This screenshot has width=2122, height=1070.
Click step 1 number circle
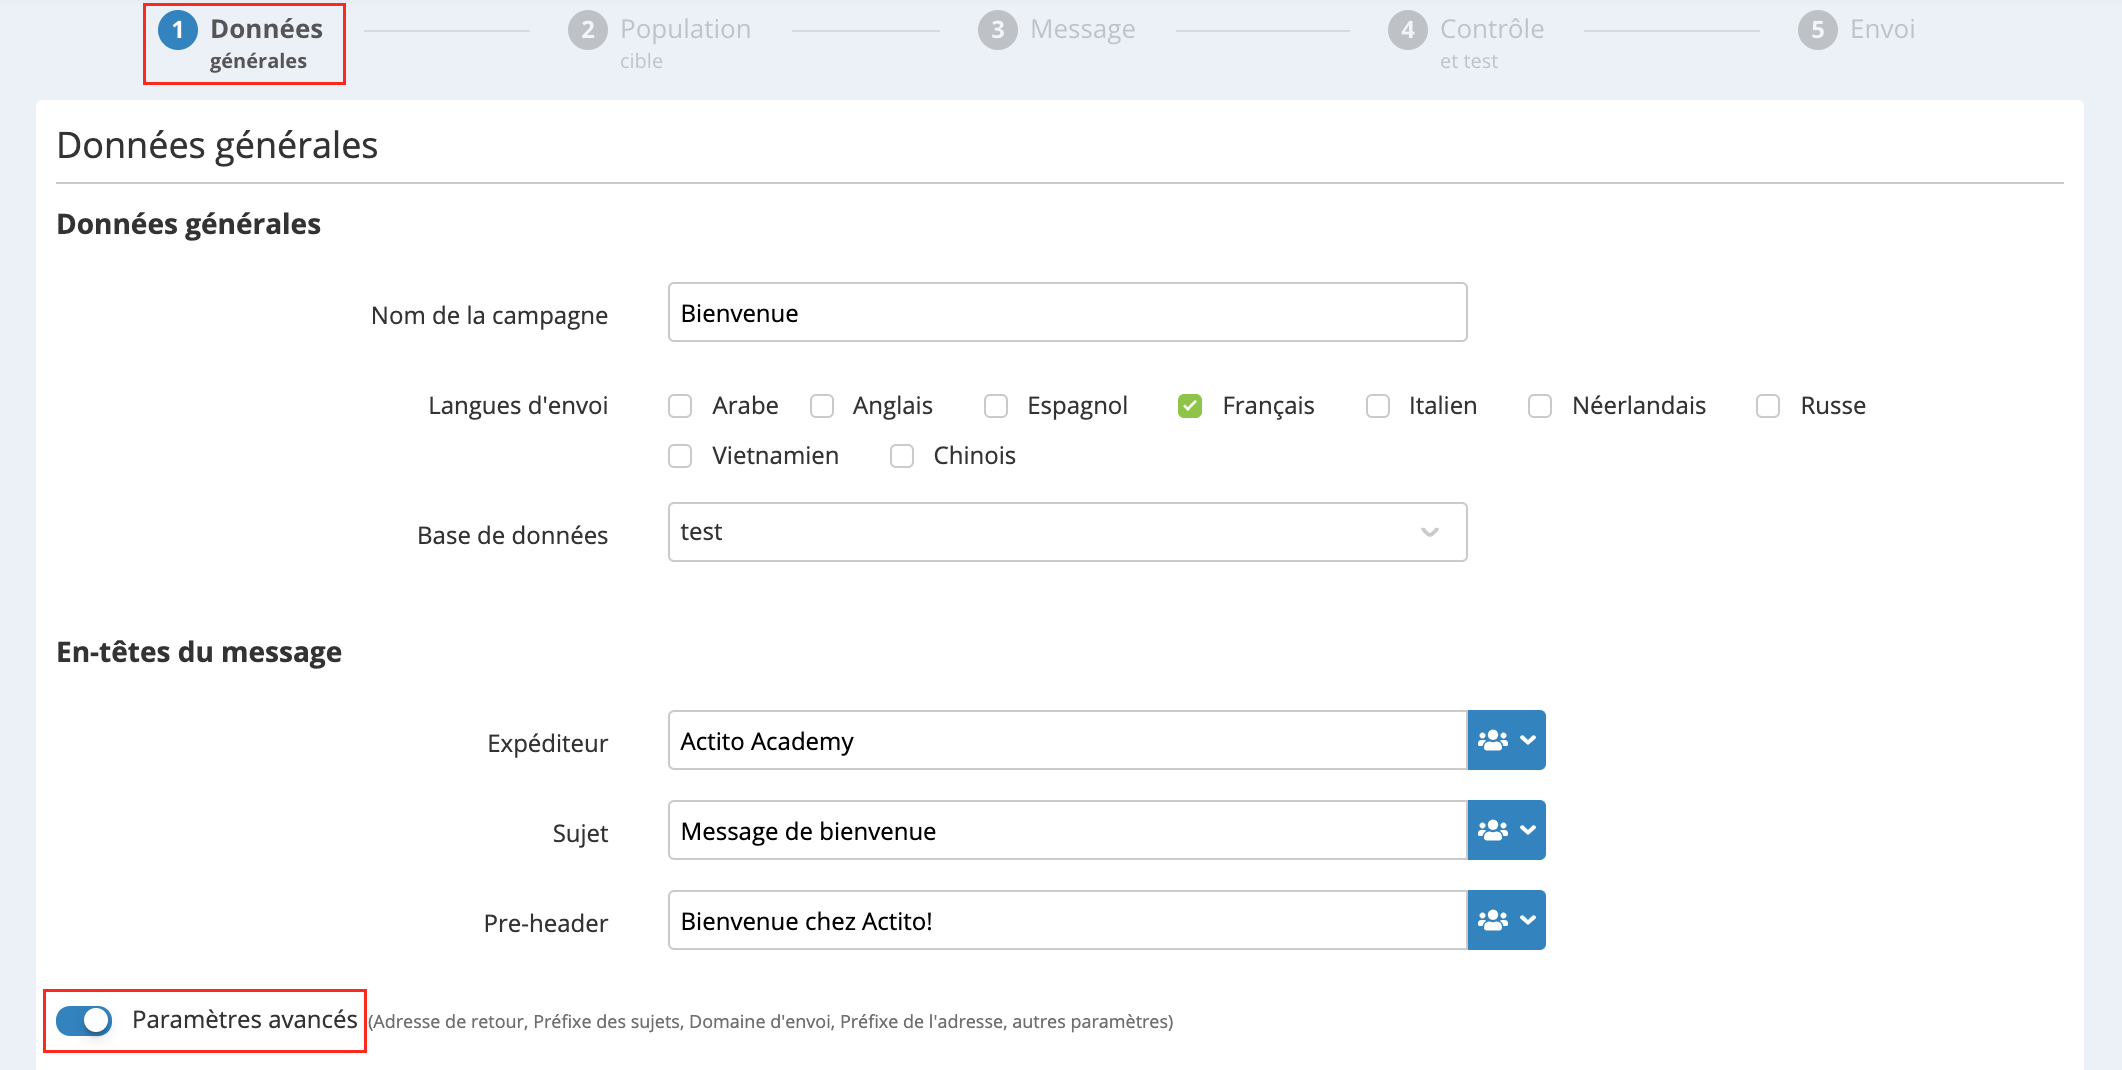(x=178, y=30)
